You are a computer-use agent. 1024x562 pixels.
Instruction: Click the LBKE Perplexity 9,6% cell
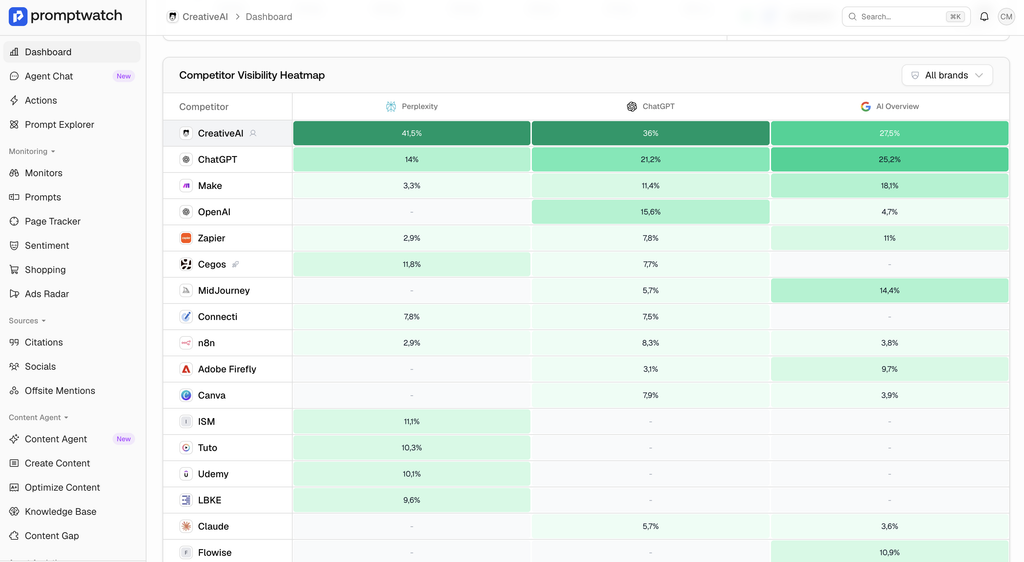411,500
